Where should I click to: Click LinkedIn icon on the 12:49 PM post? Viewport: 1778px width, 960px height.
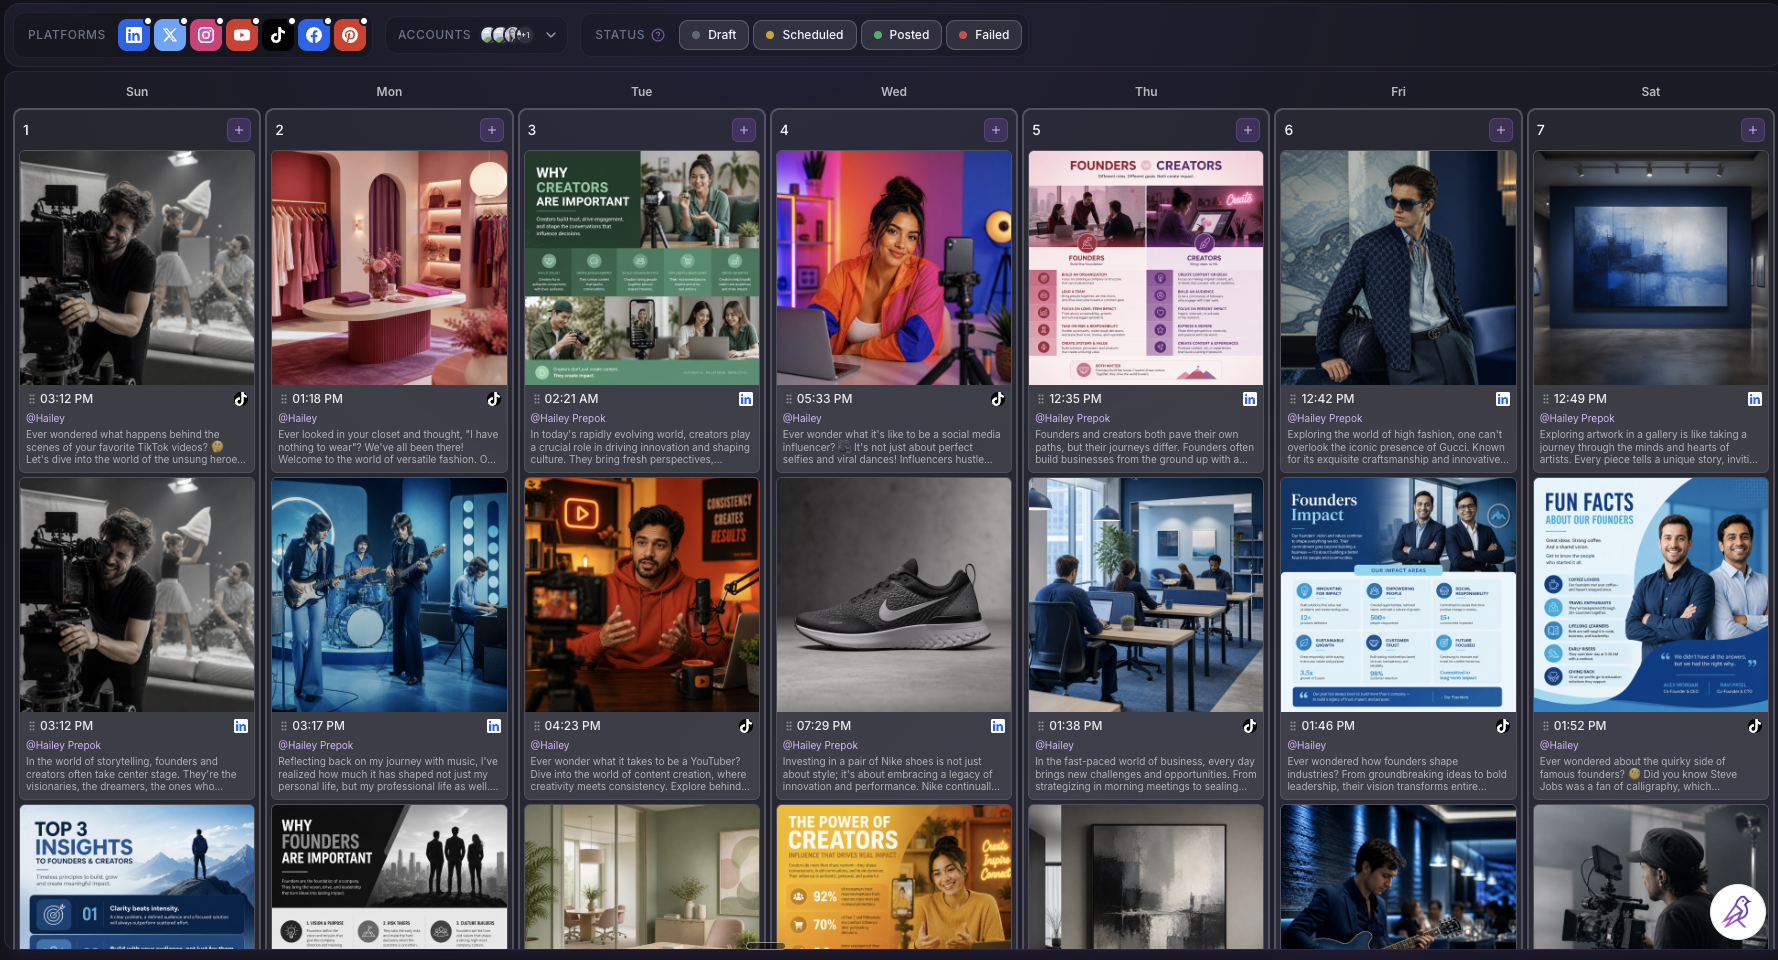[x=1754, y=399]
